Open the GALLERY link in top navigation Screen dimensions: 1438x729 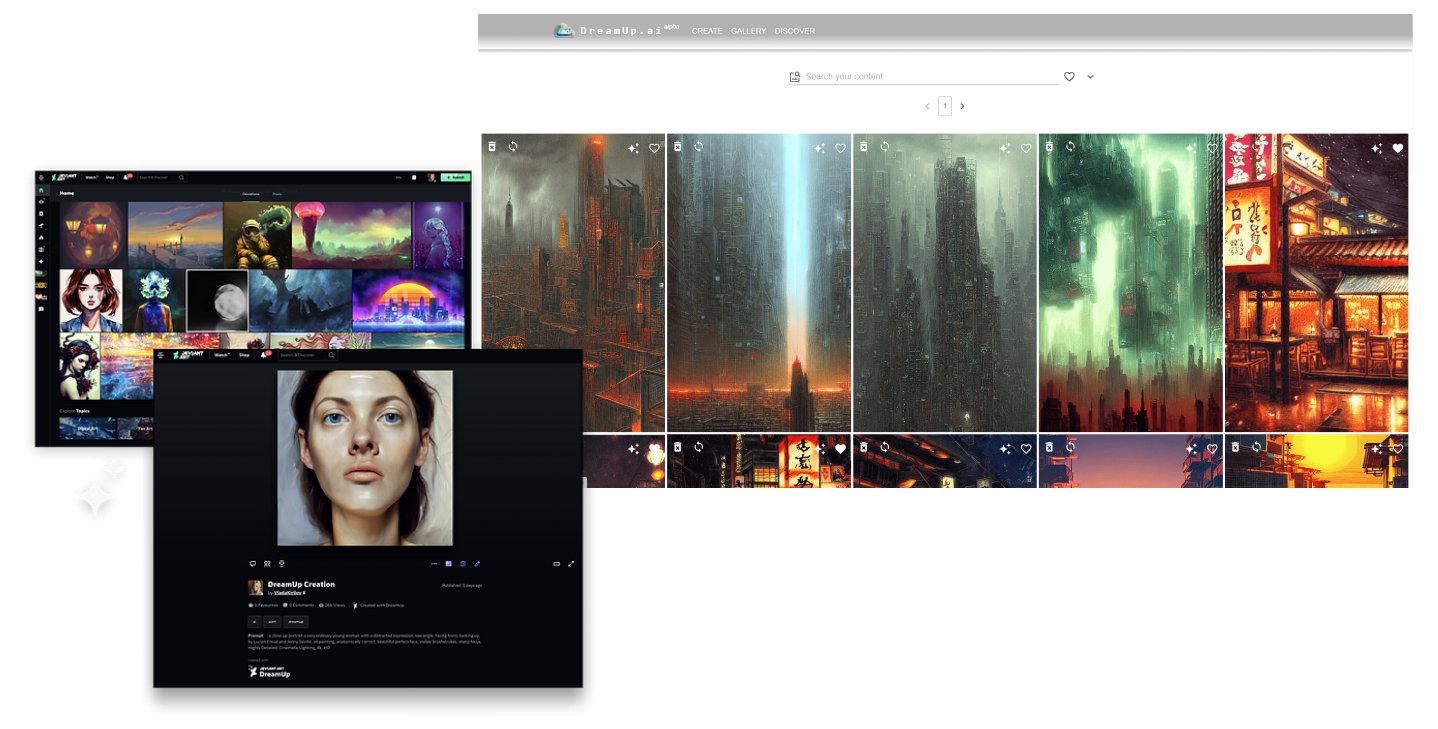[x=748, y=31]
